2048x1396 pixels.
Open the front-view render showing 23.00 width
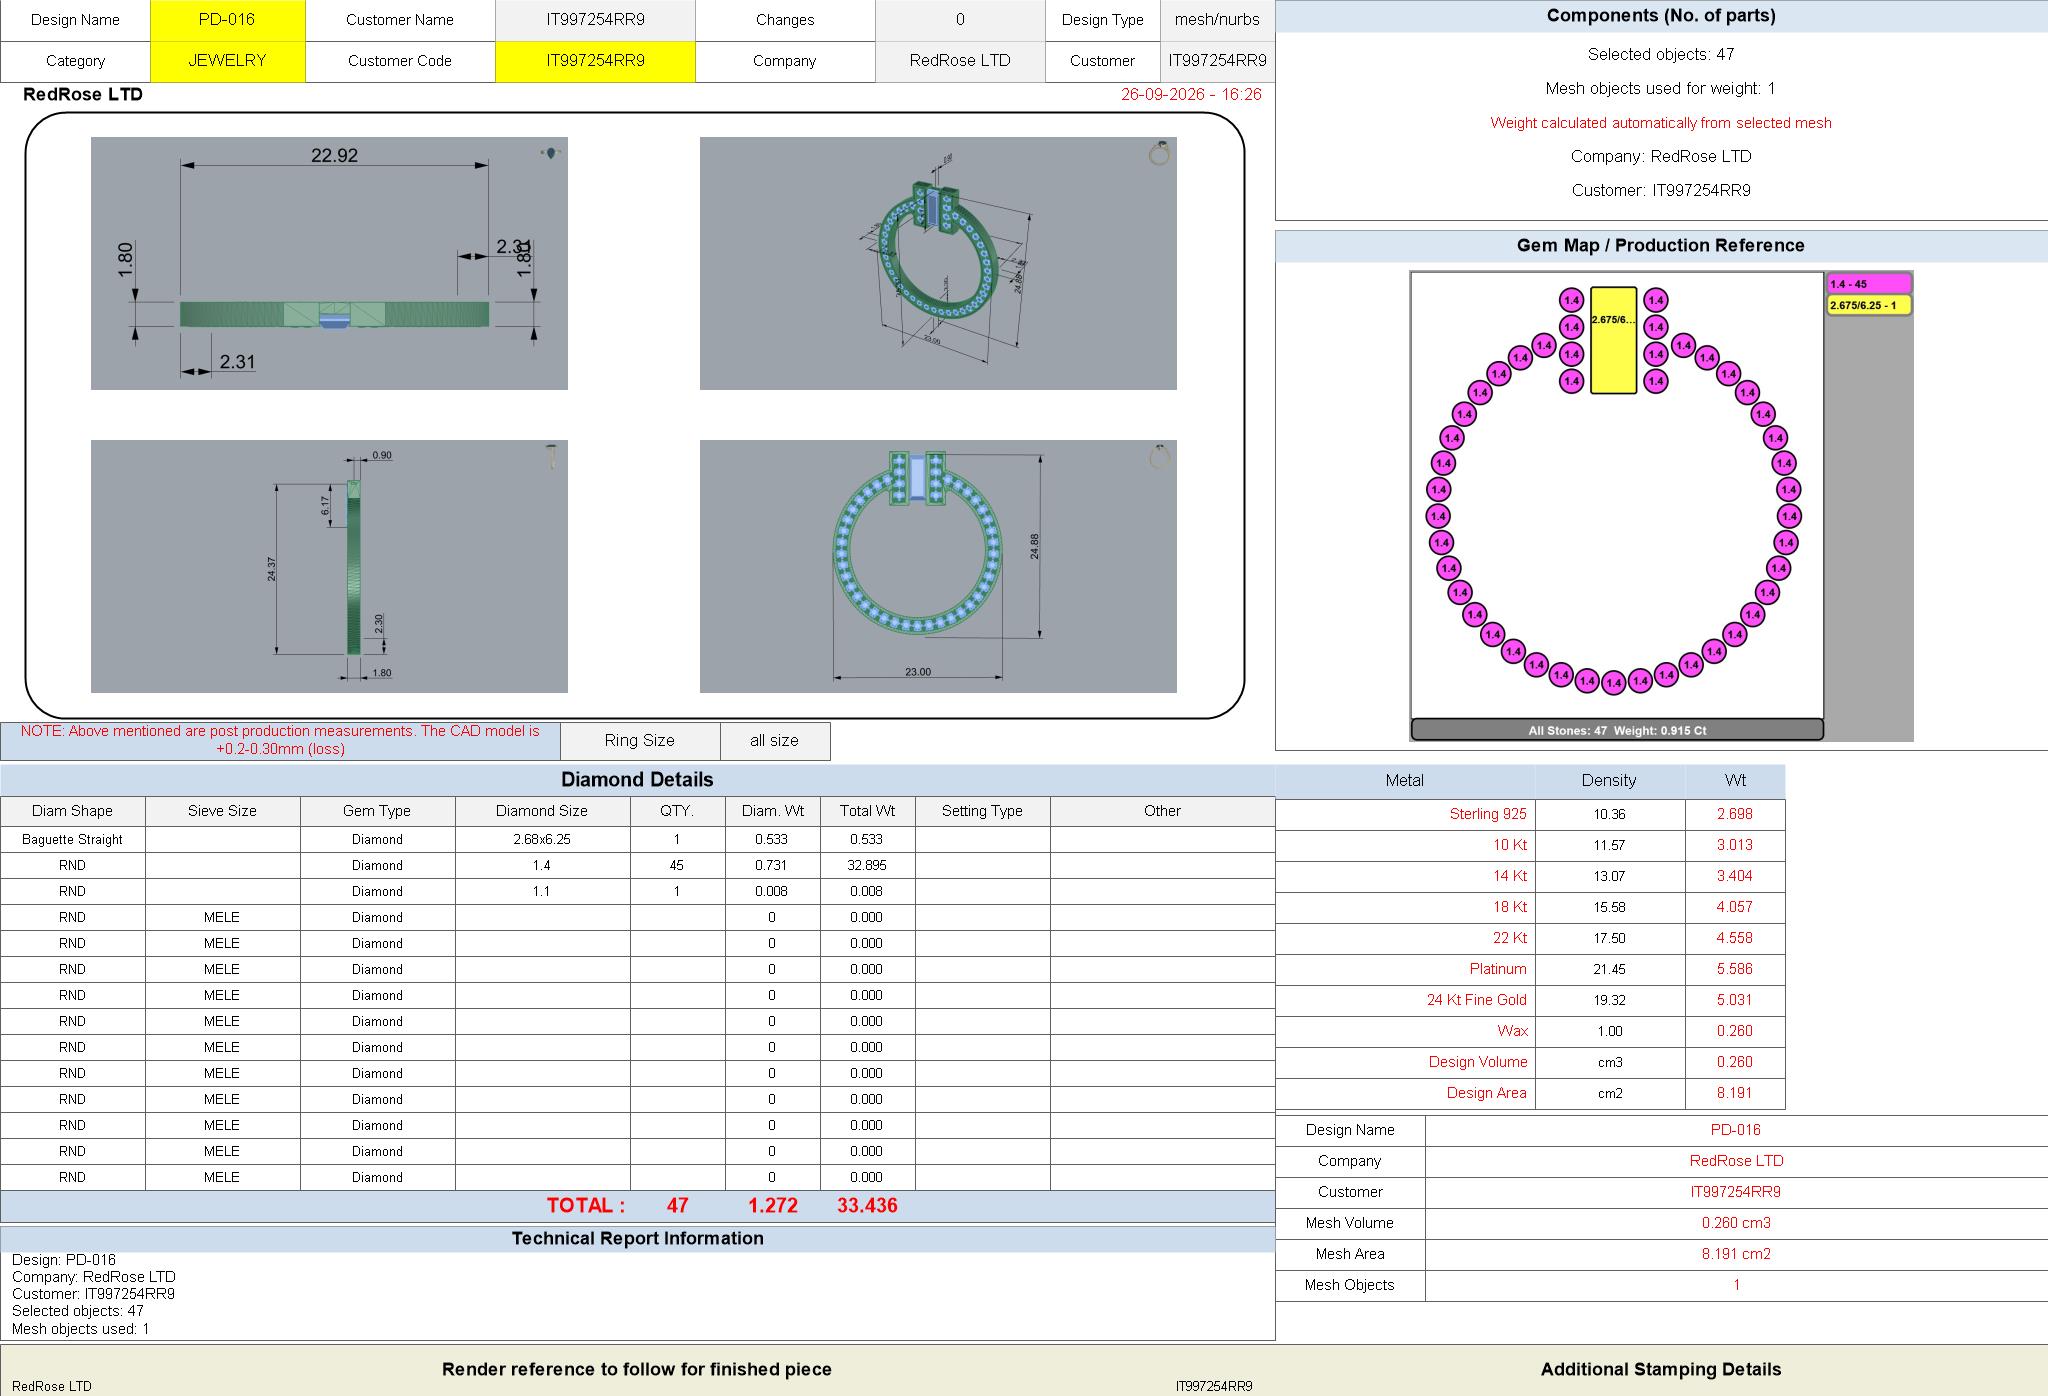[938, 566]
